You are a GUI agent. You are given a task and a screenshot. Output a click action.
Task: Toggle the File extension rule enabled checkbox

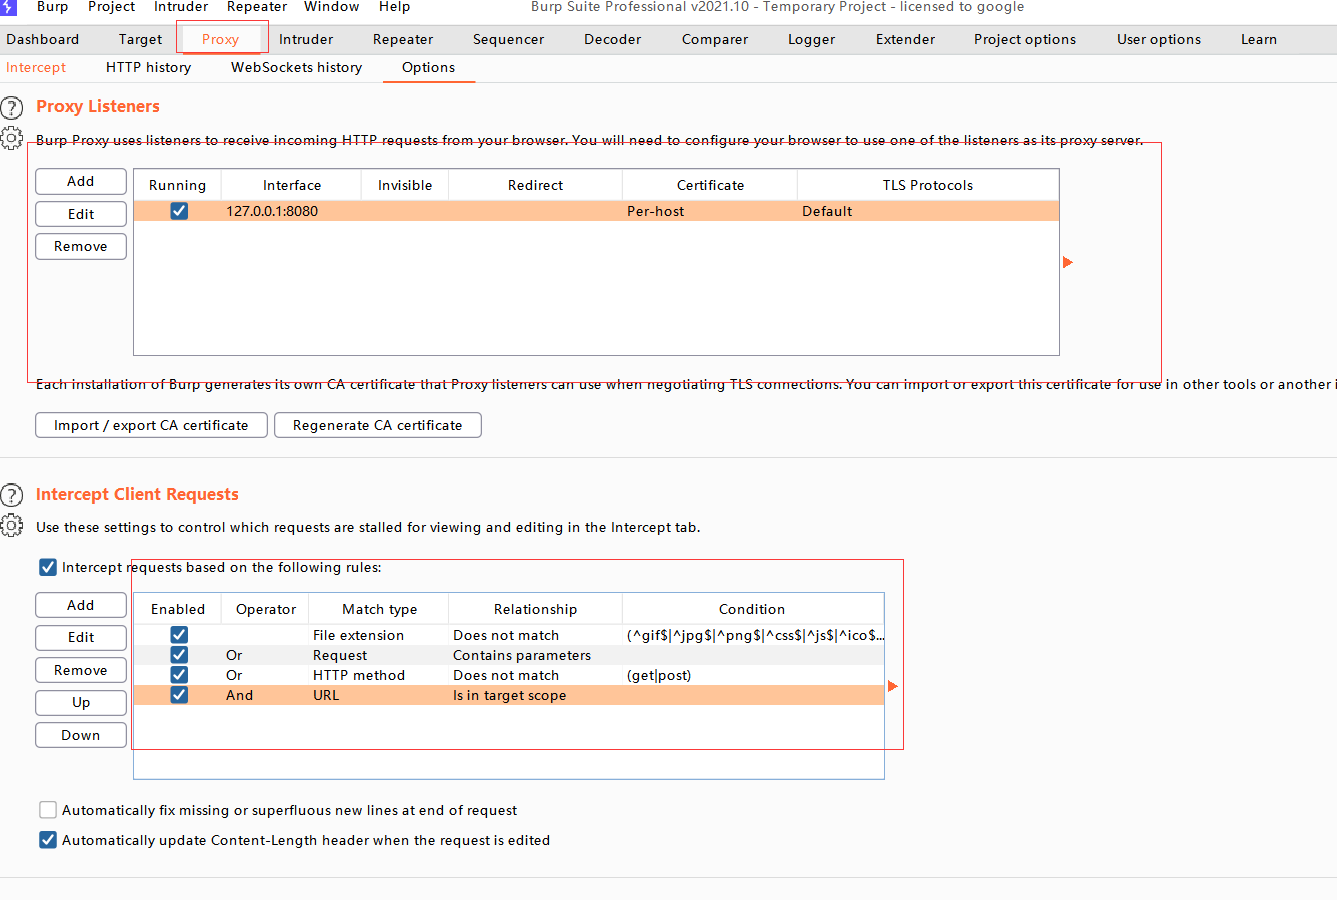click(x=179, y=635)
